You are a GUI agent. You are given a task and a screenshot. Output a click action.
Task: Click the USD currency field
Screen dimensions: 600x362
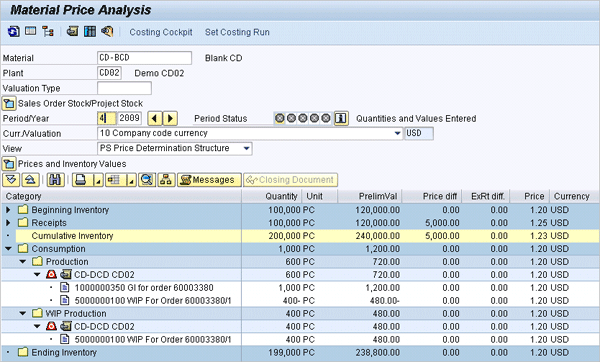419,133
